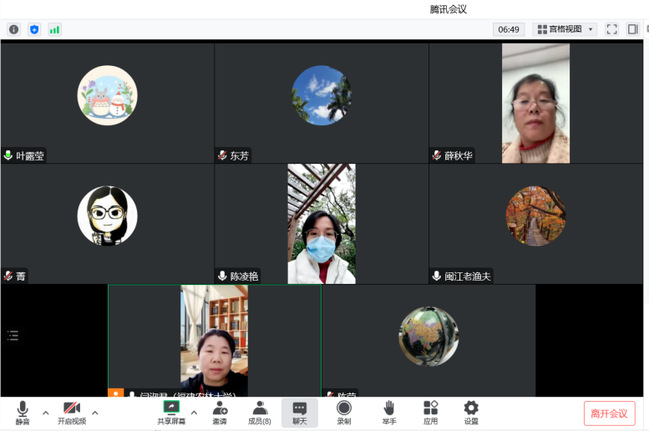Enter fullscreen mode via top-right icon

(x=612, y=30)
